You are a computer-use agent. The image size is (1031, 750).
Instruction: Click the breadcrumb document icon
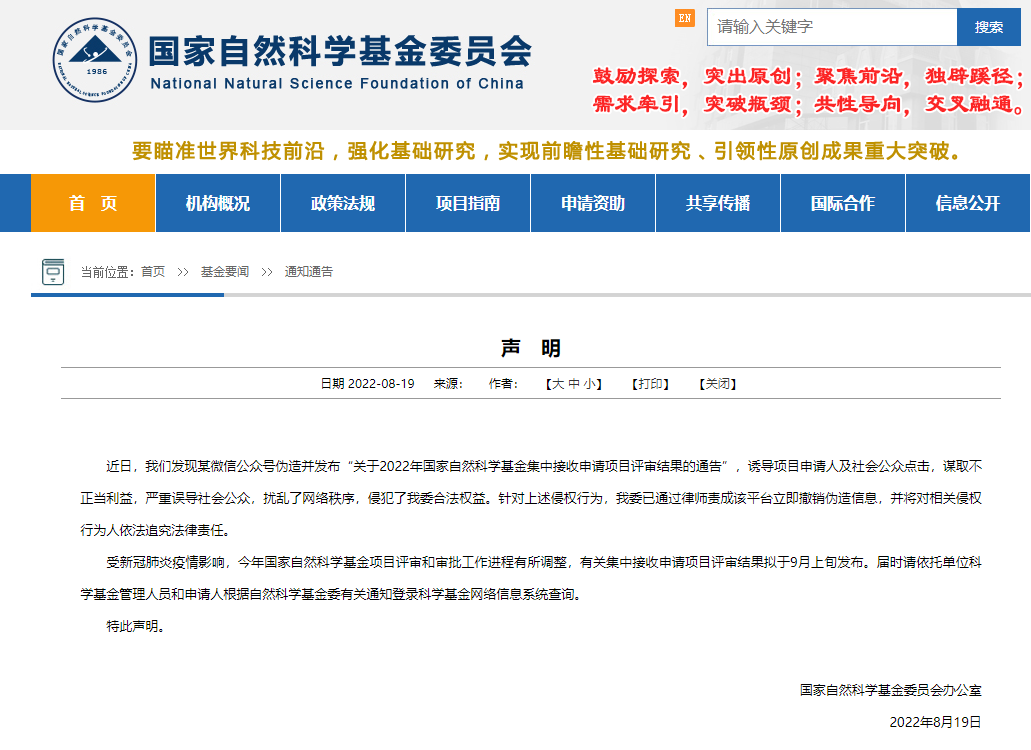53,272
